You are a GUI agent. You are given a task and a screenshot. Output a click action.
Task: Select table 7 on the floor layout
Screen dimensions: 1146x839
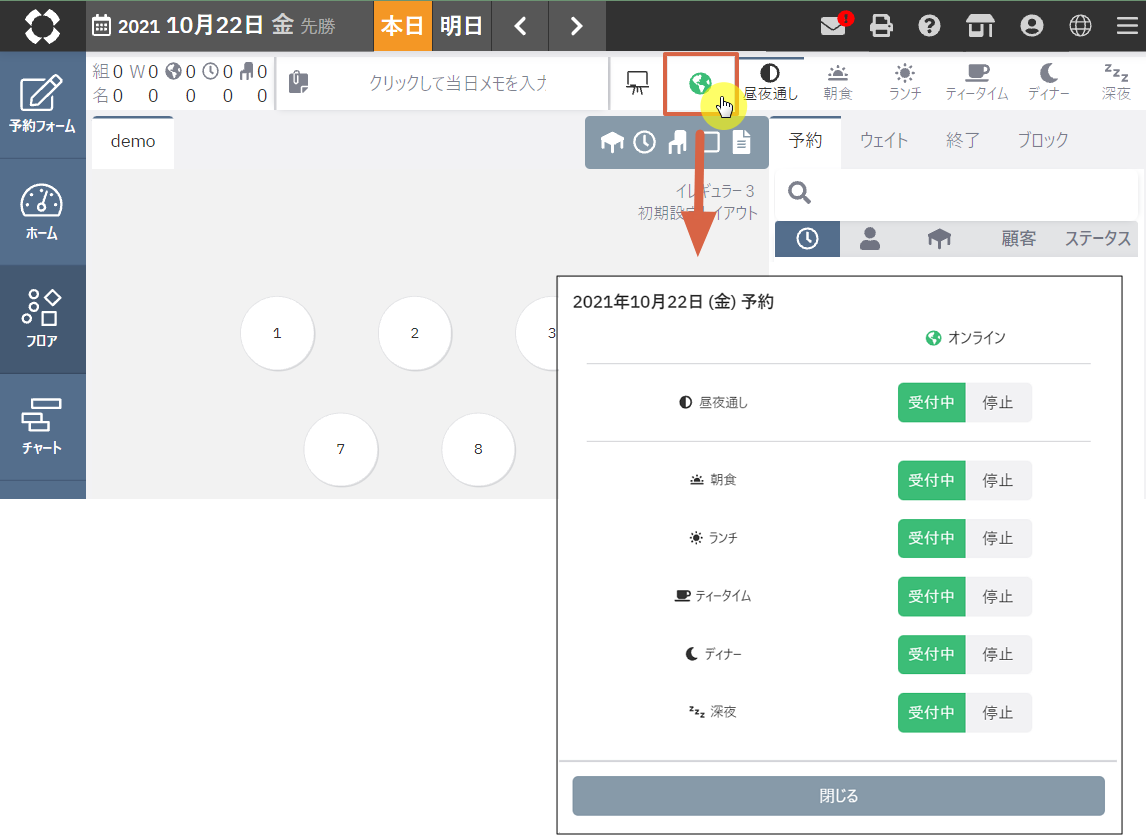click(x=340, y=450)
